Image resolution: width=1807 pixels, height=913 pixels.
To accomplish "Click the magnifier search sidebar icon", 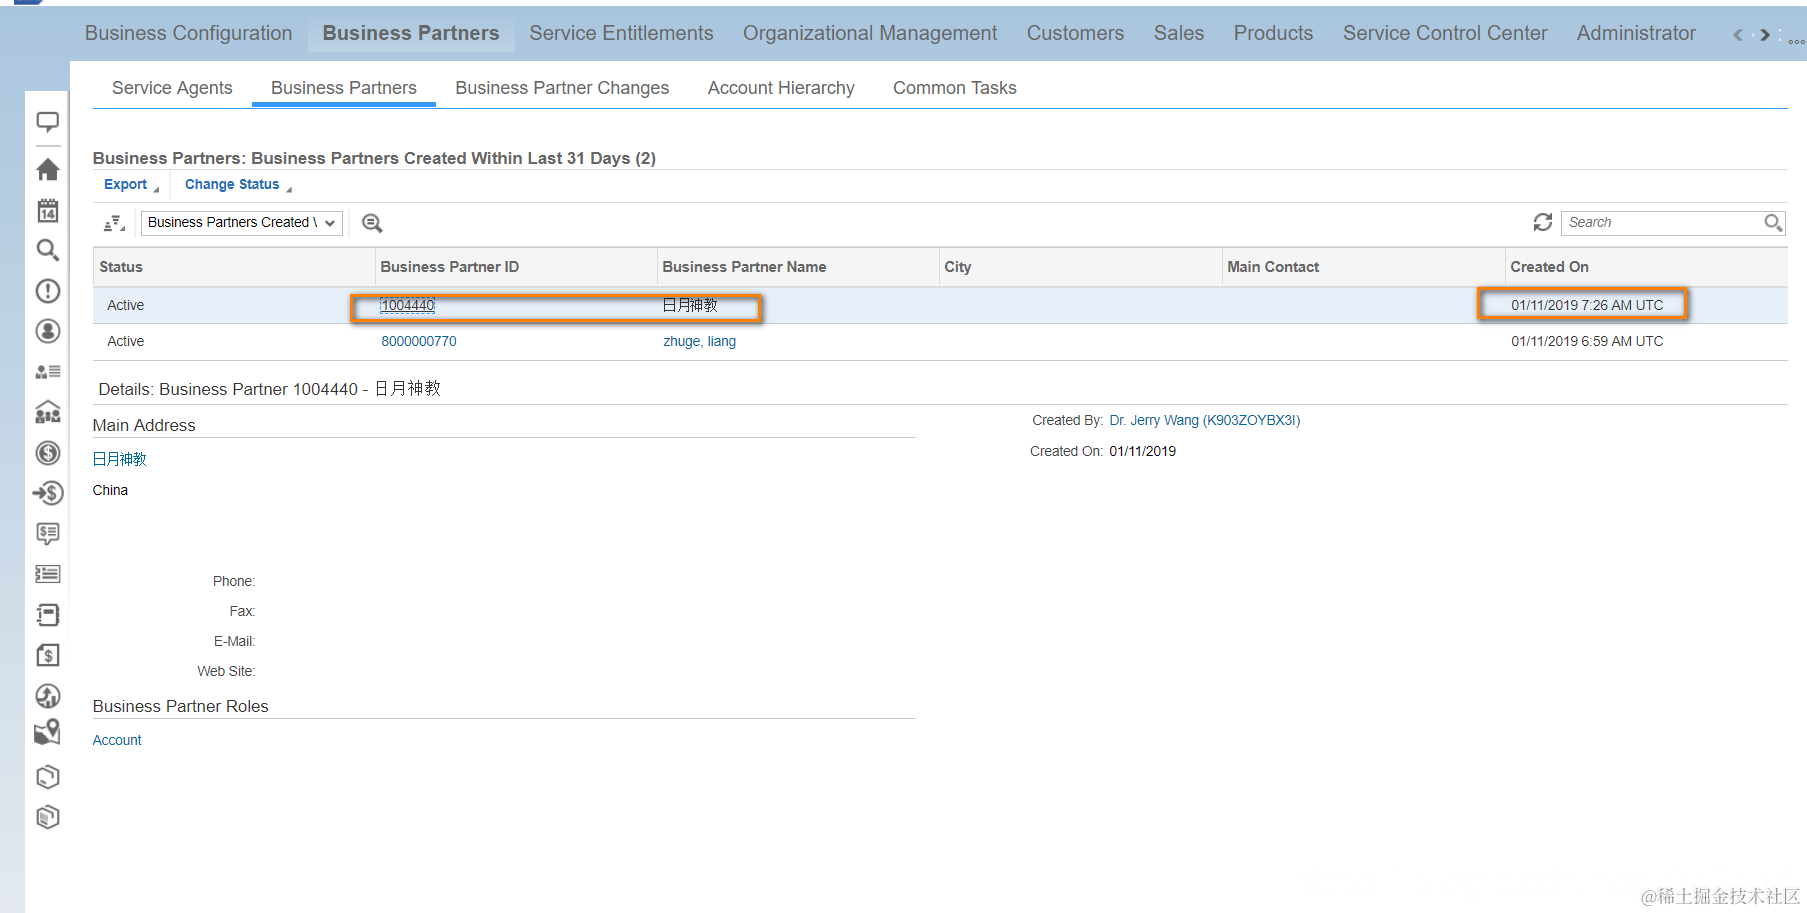I will (x=47, y=250).
